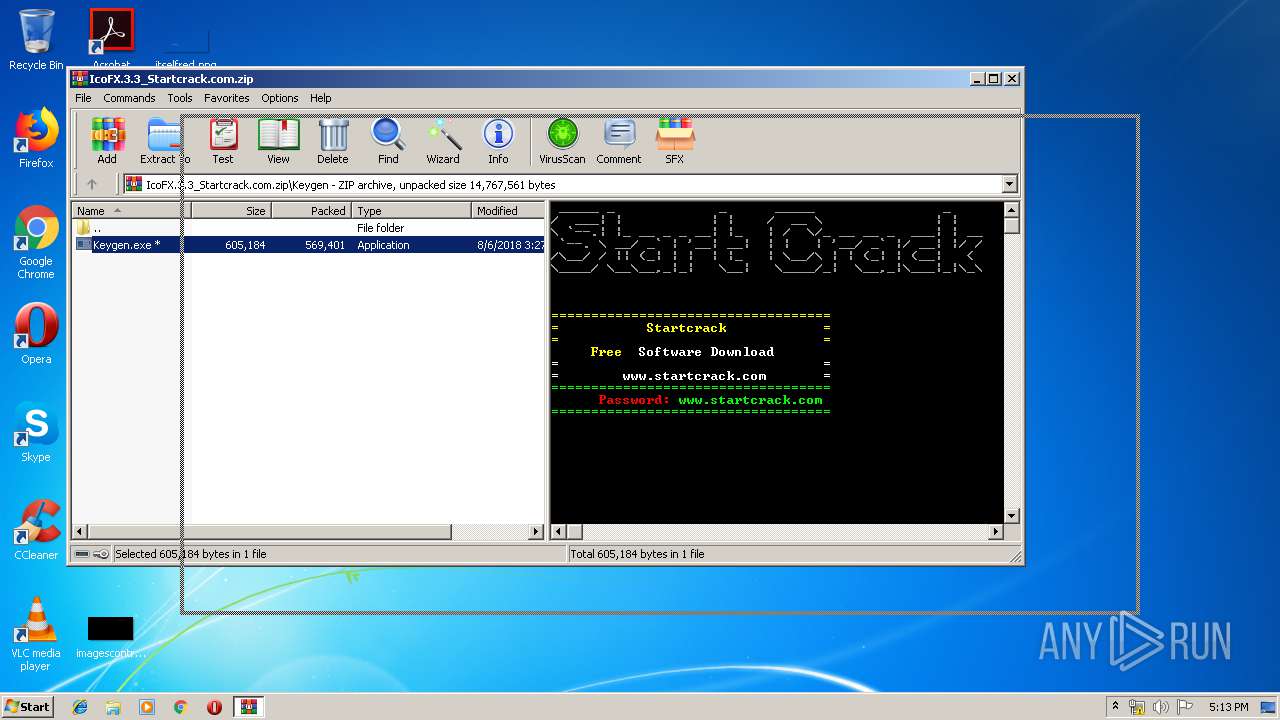The image size is (1280, 720).
Task: Run VirusScan on the archive
Action: pyautogui.click(x=562, y=141)
